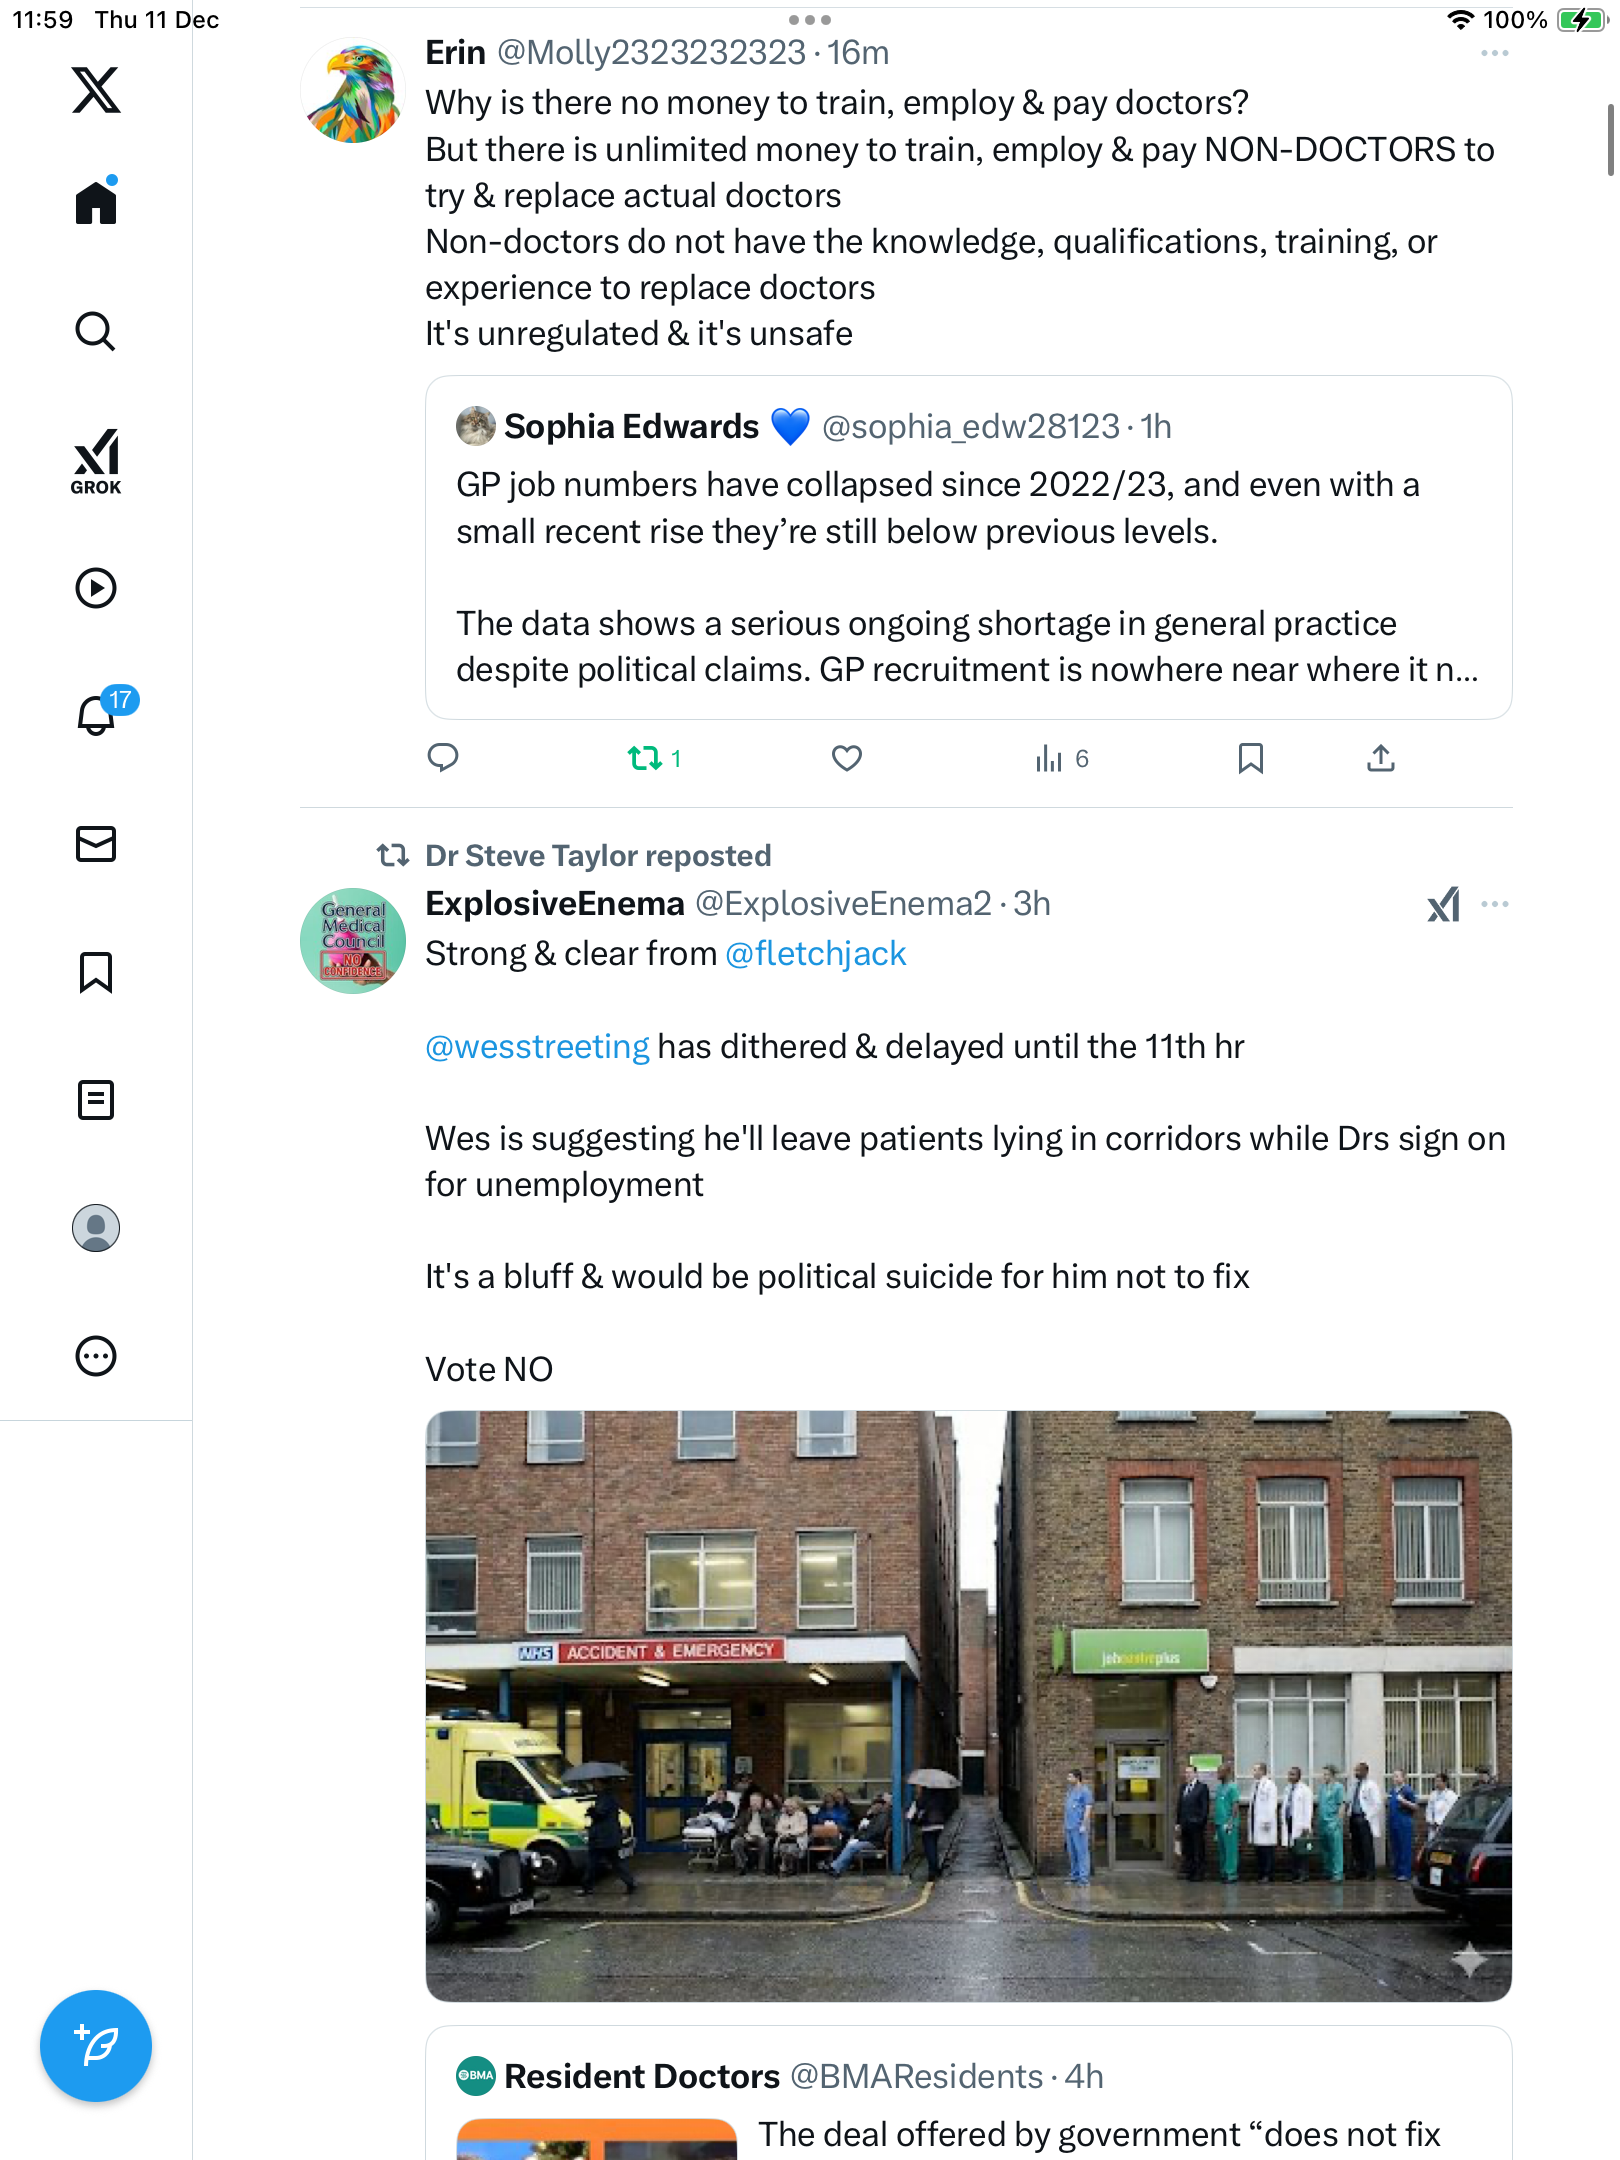Open the search magnifier in sidebar
Screen dimensions: 1620x2160
click(x=96, y=331)
